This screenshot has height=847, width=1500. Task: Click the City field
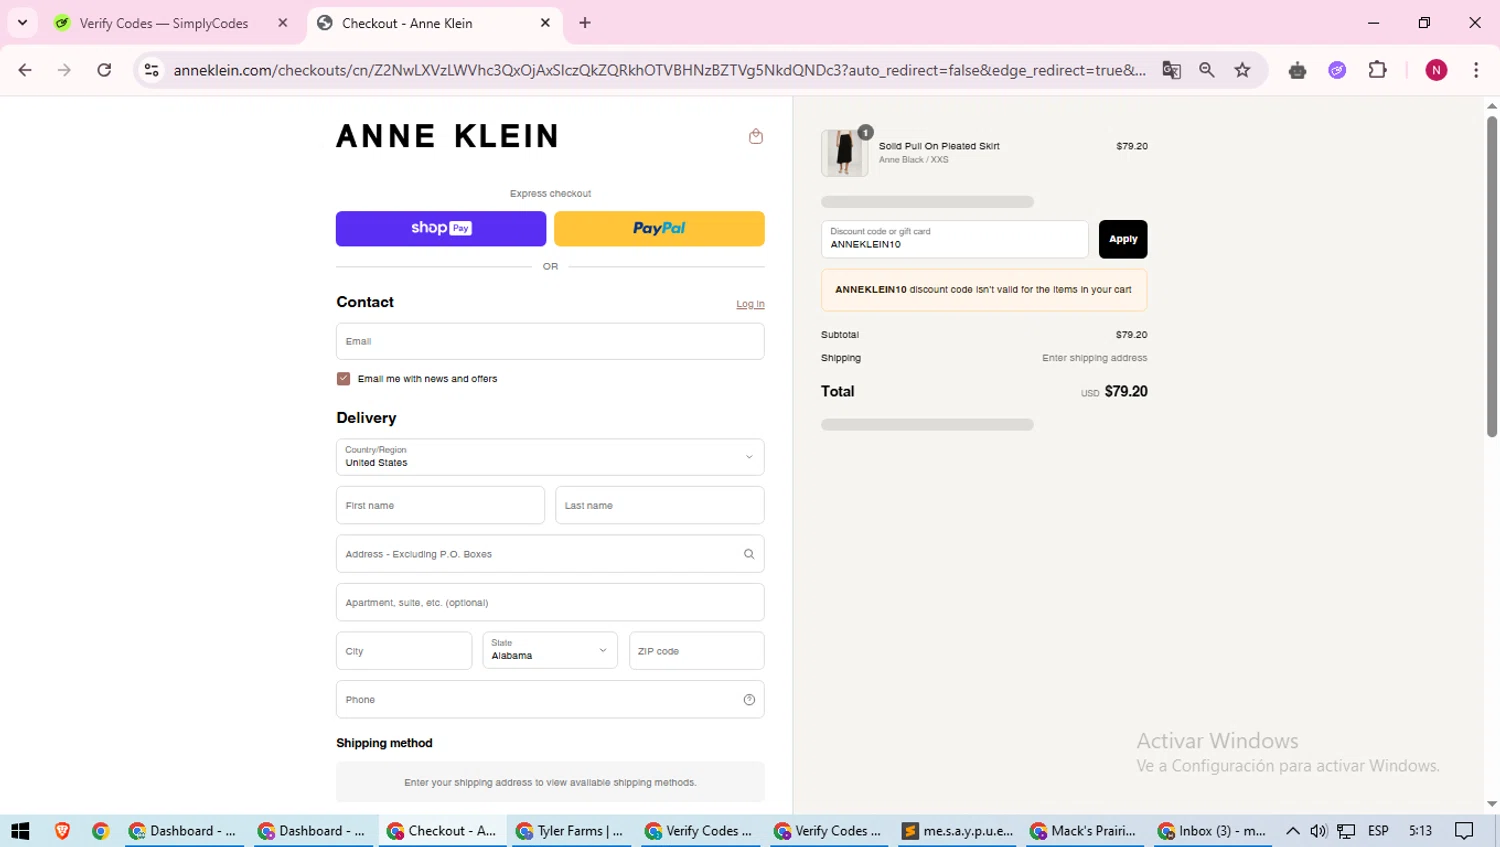point(404,651)
